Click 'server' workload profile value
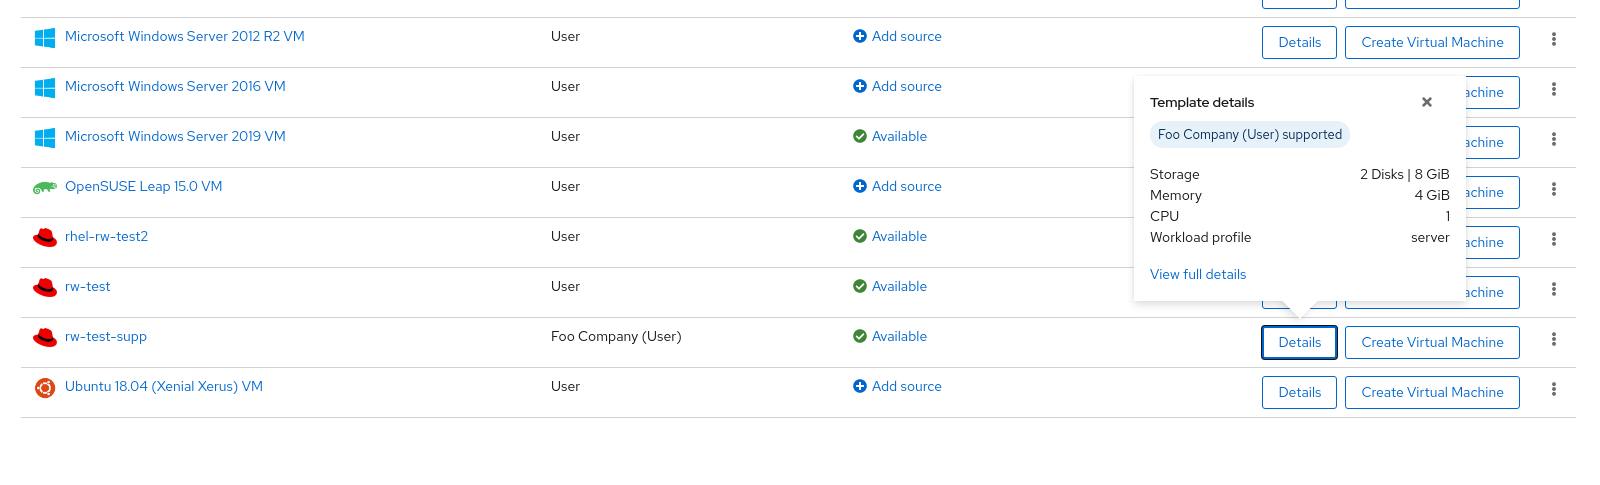Viewport: 1600px width, 485px height. (1430, 237)
